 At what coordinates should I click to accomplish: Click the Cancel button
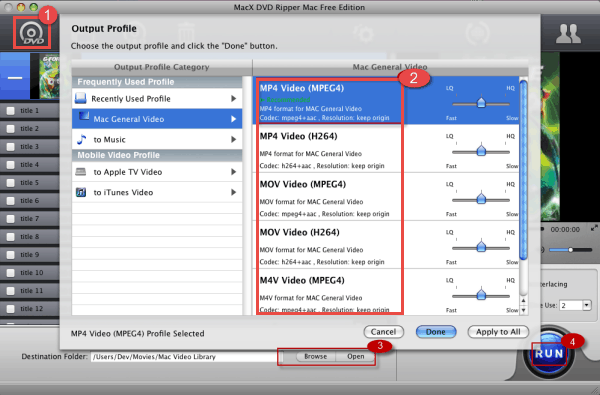click(383, 332)
